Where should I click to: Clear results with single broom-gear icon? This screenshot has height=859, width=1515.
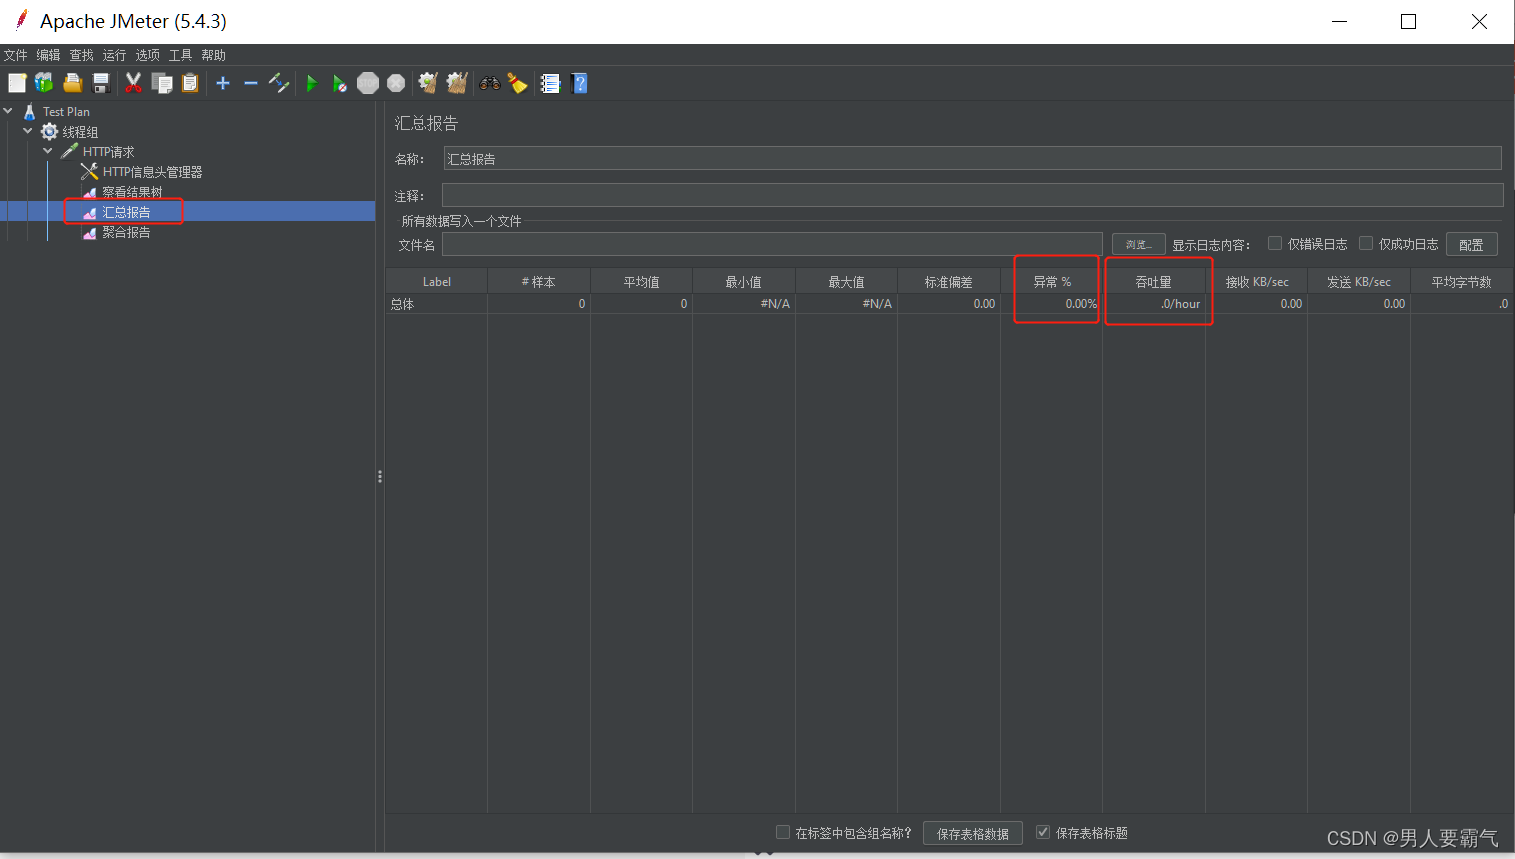pos(428,83)
